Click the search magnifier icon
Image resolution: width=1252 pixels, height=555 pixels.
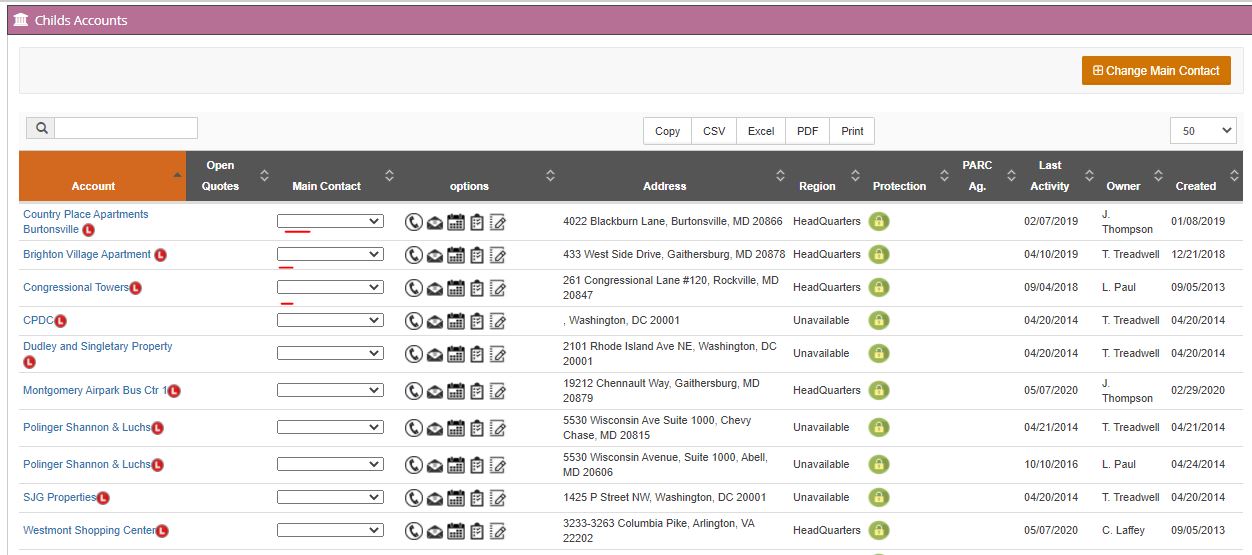40,128
